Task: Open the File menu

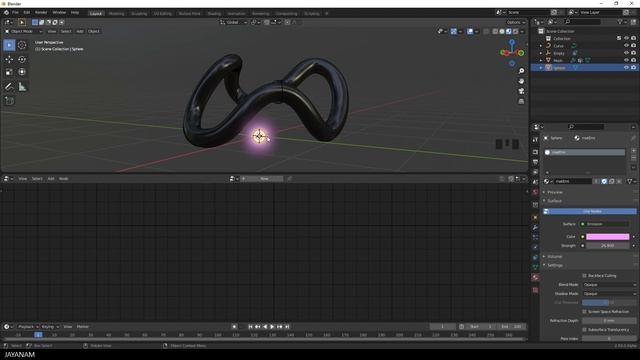Action: pyautogui.click(x=15, y=13)
